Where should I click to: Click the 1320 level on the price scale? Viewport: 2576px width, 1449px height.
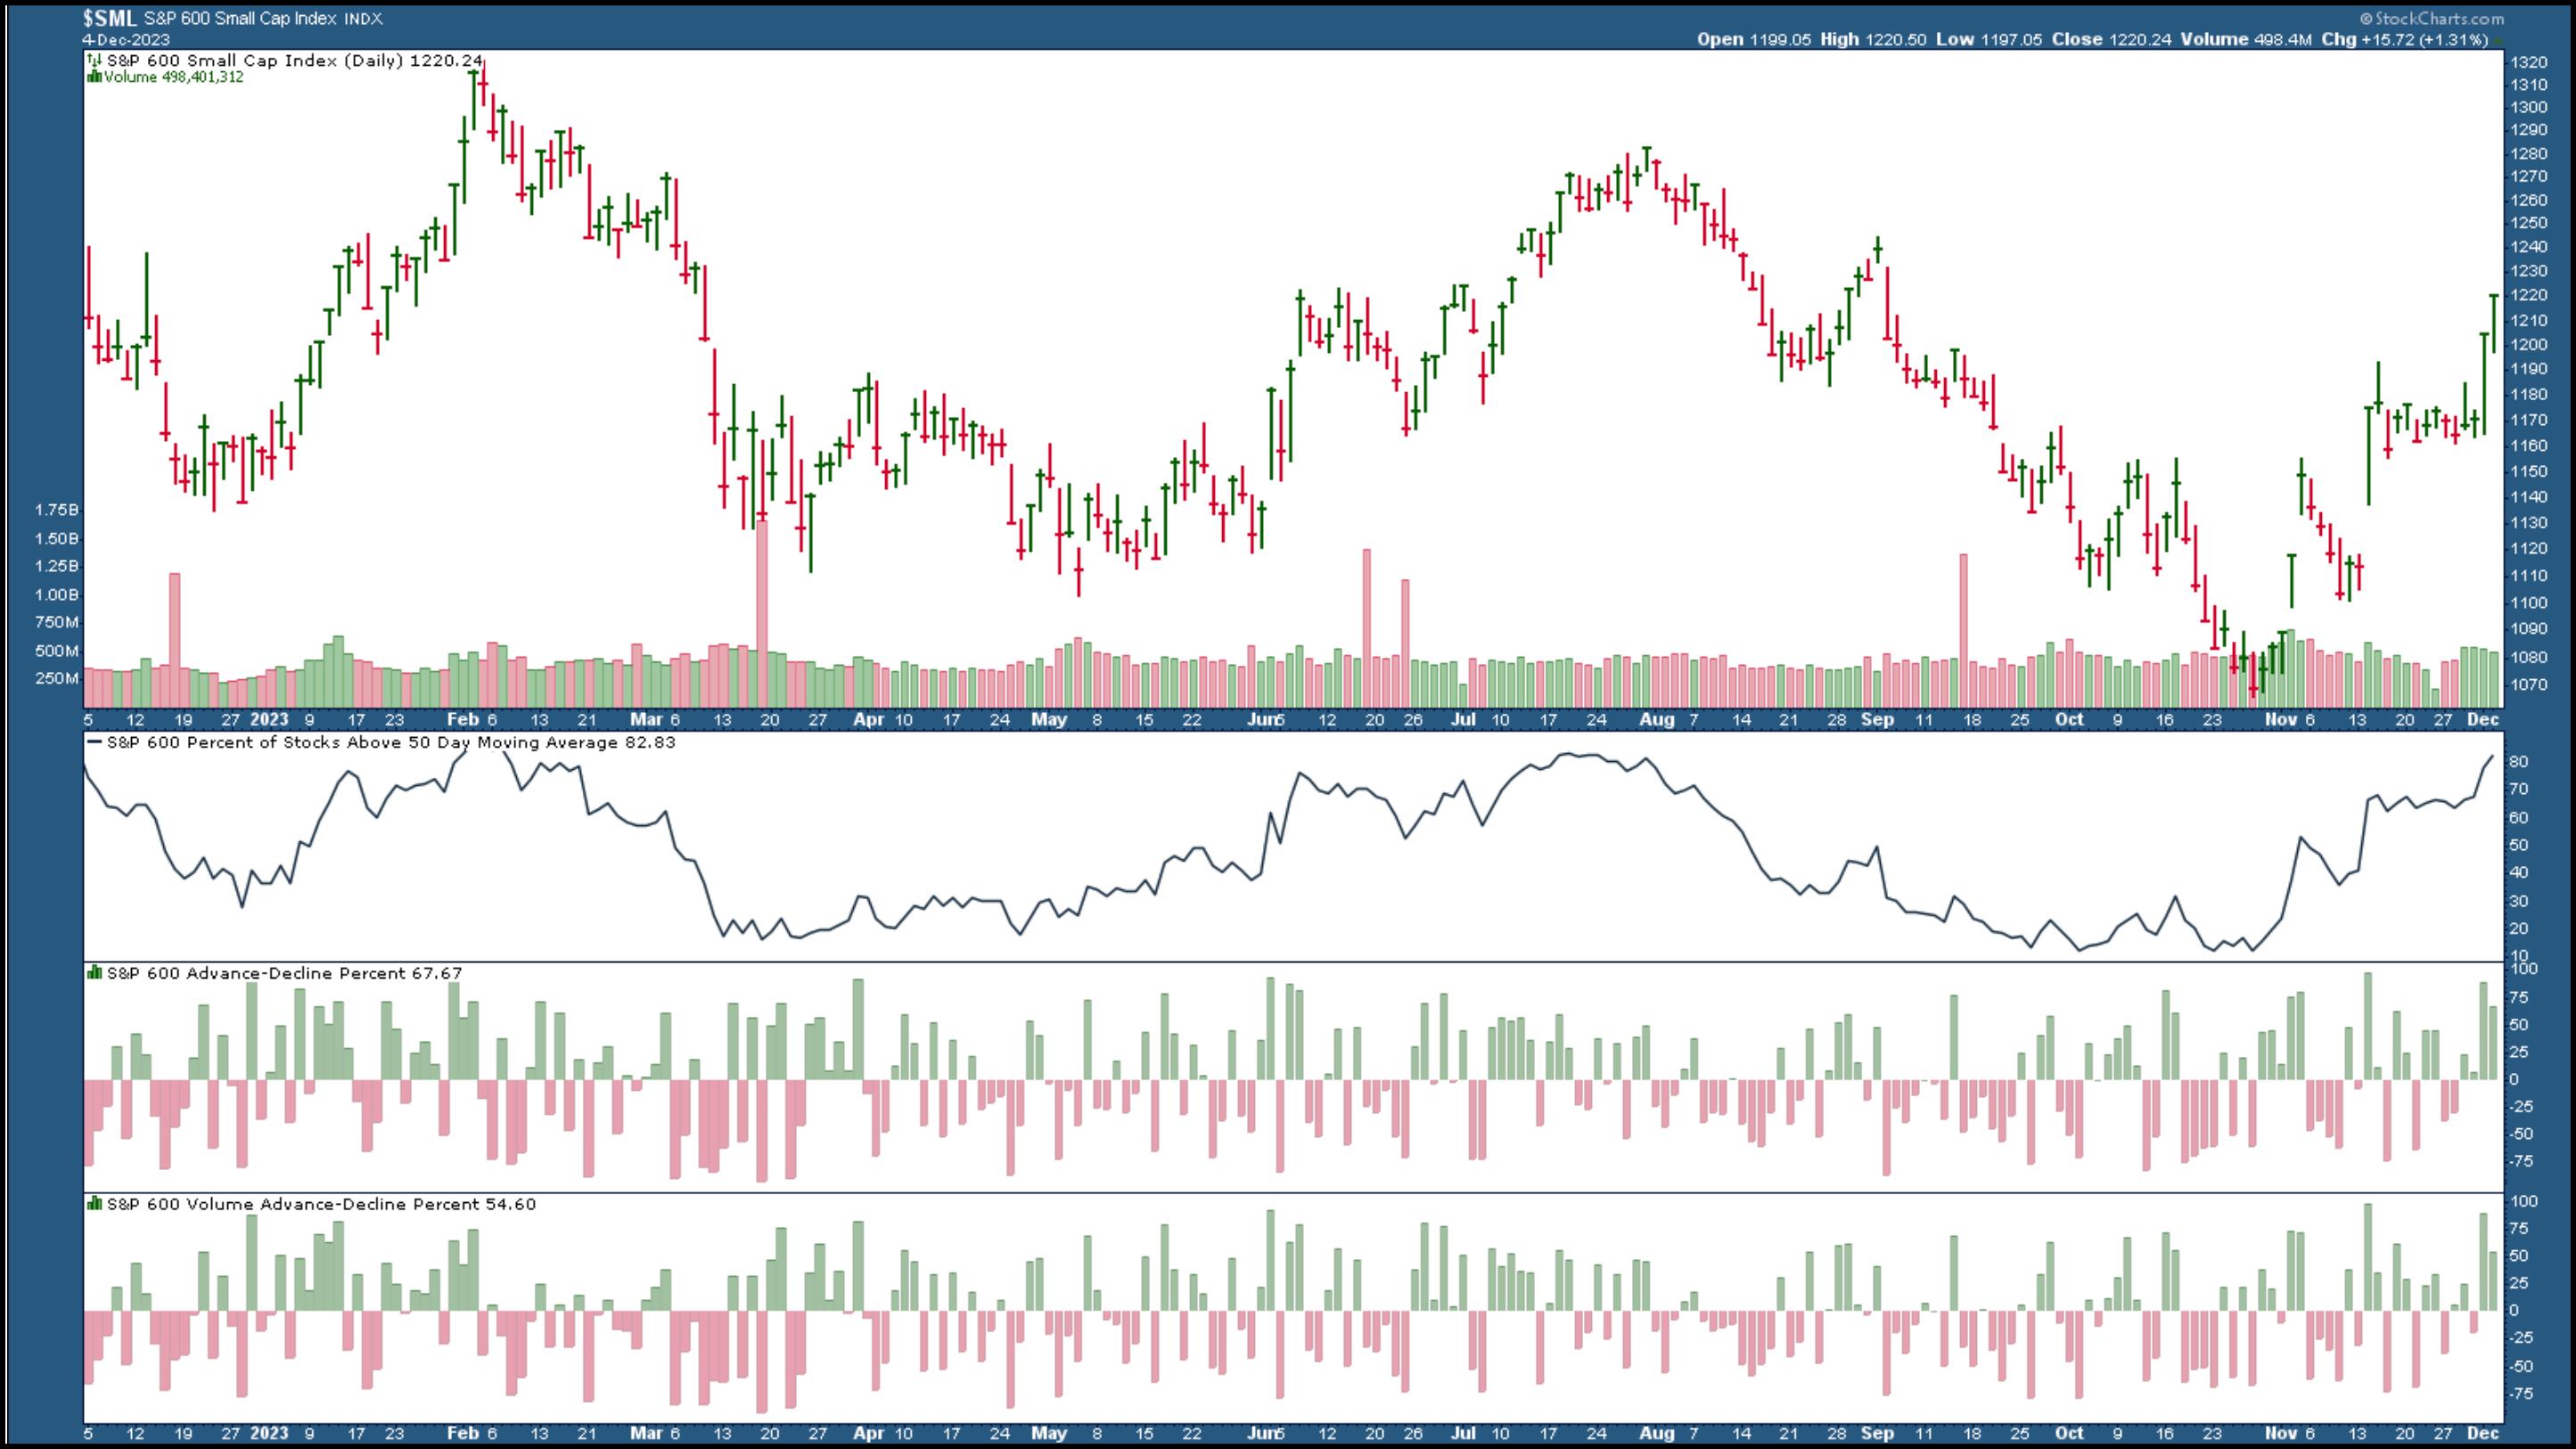(x=2528, y=62)
